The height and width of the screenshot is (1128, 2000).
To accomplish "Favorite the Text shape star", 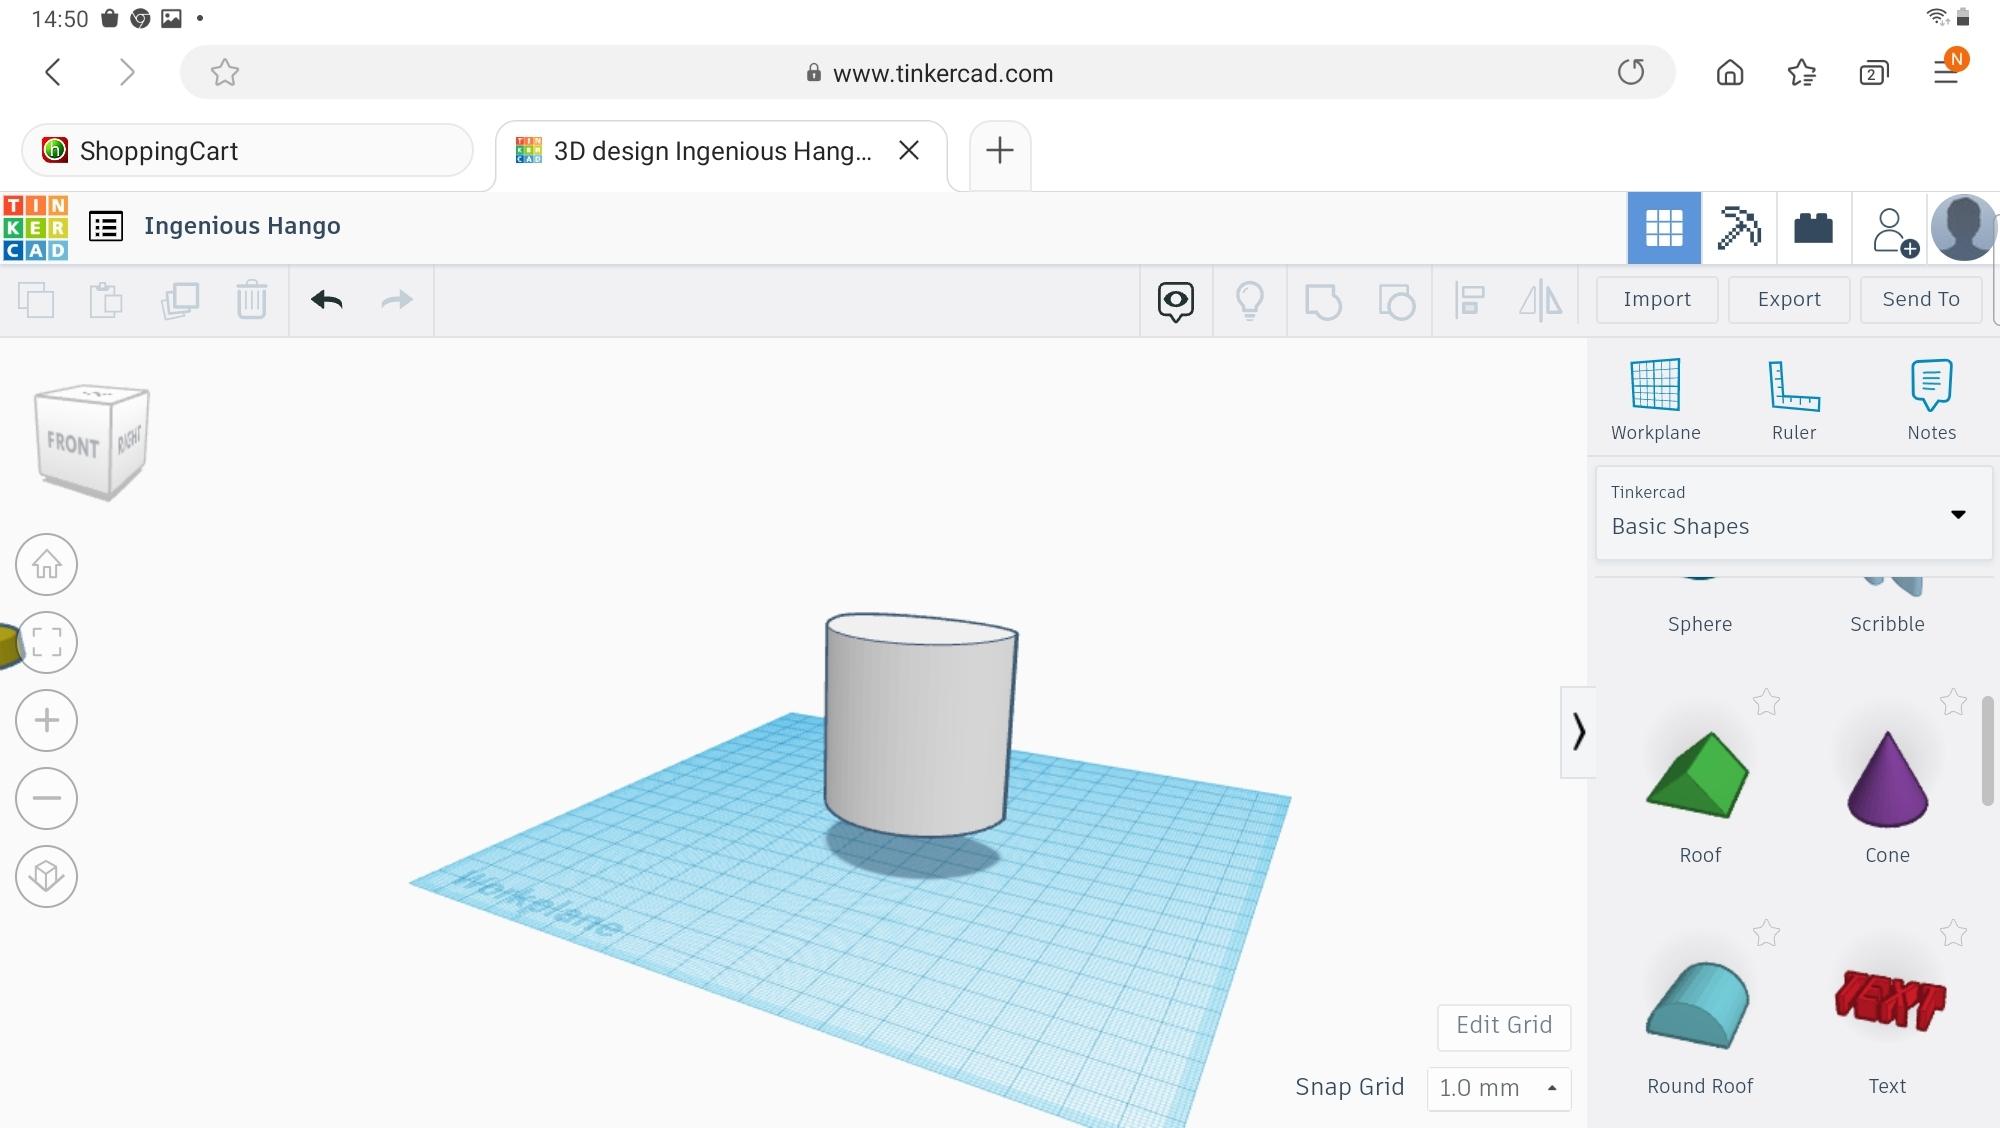I will tap(1953, 933).
